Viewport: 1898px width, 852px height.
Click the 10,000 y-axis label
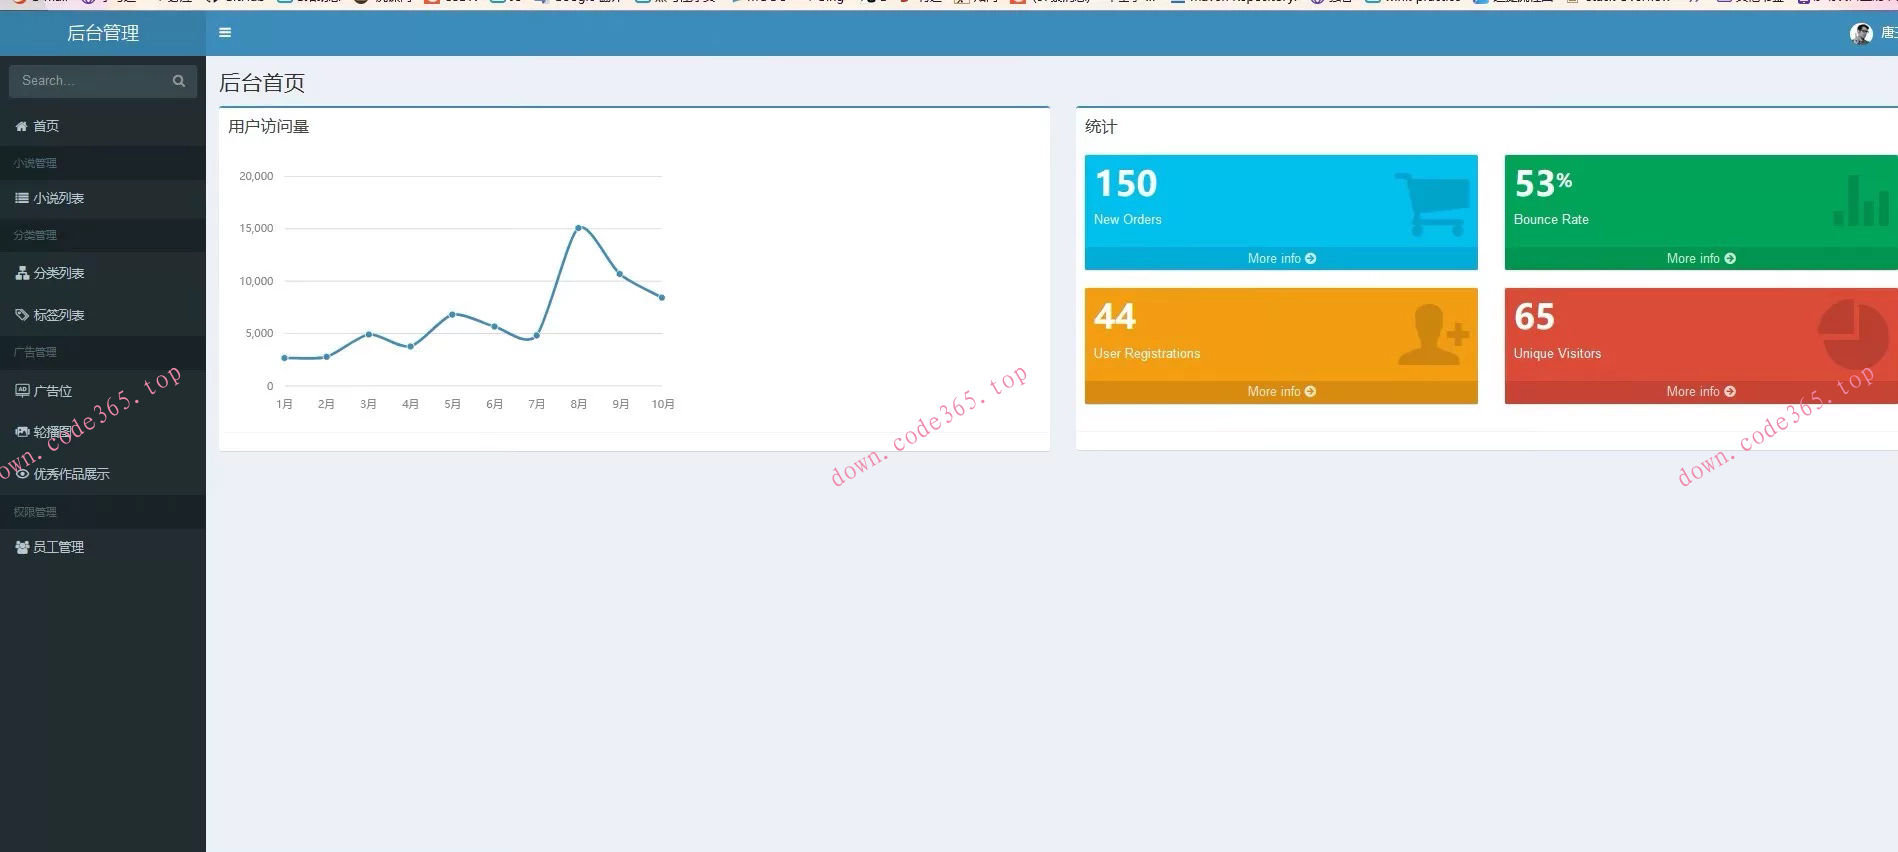click(x=256, y=281)
